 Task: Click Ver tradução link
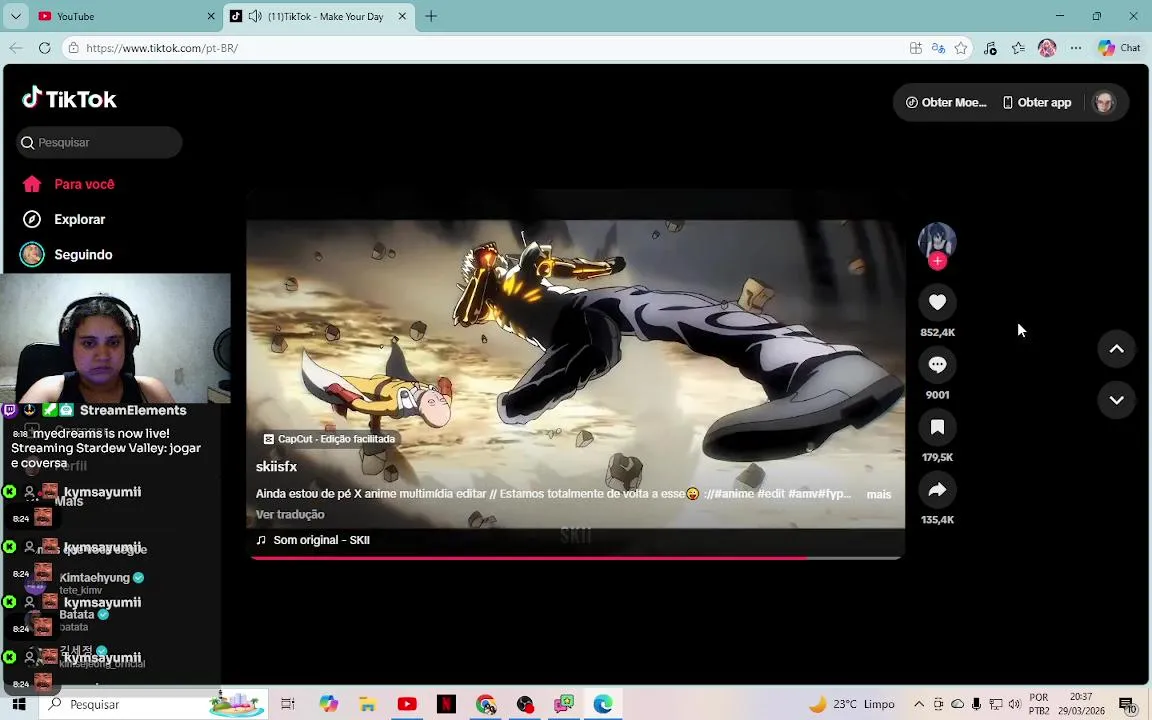290,514
